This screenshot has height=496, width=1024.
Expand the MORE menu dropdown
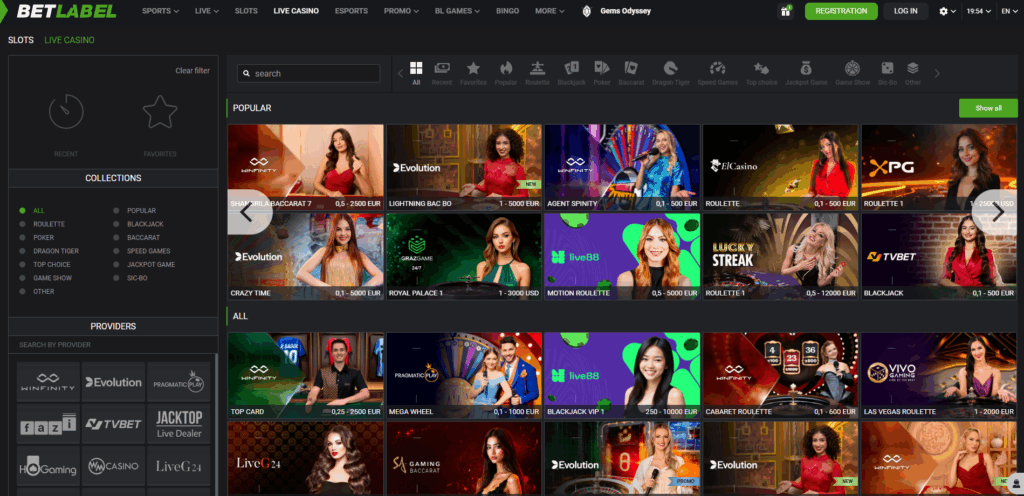click(x=549, y=11)
